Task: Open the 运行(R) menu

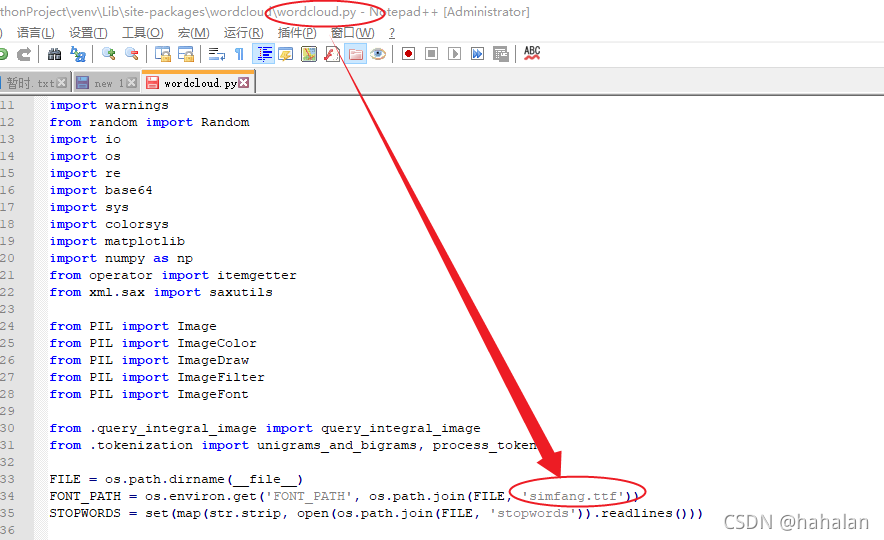Action: (x=244, y=33)
